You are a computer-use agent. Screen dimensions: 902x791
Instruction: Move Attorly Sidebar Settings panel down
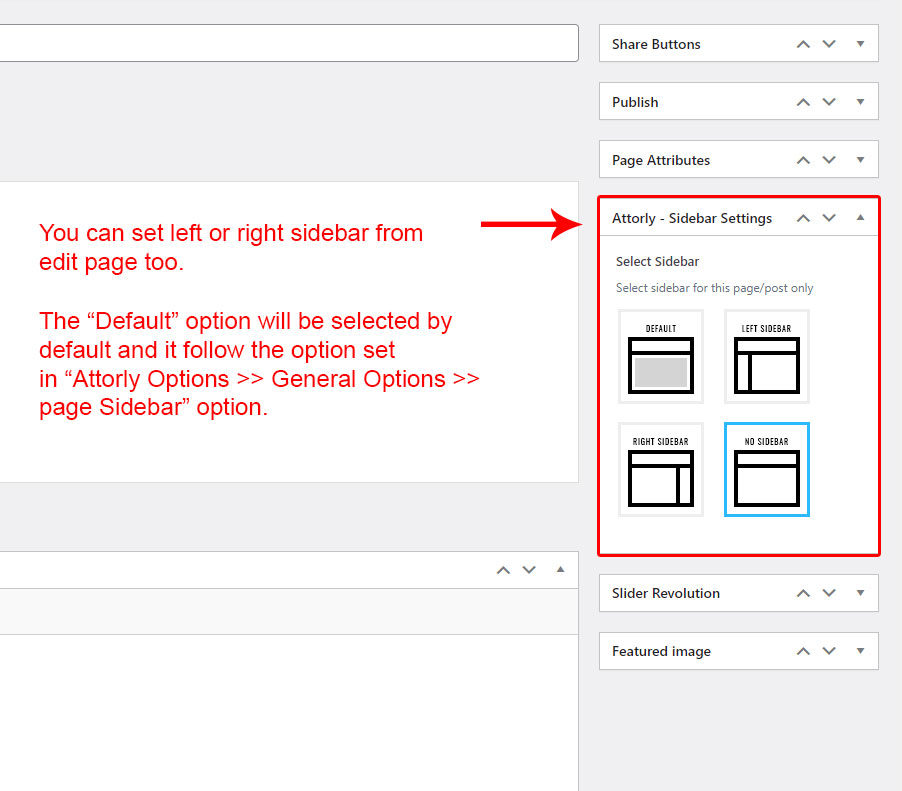(x=829, y=218)
